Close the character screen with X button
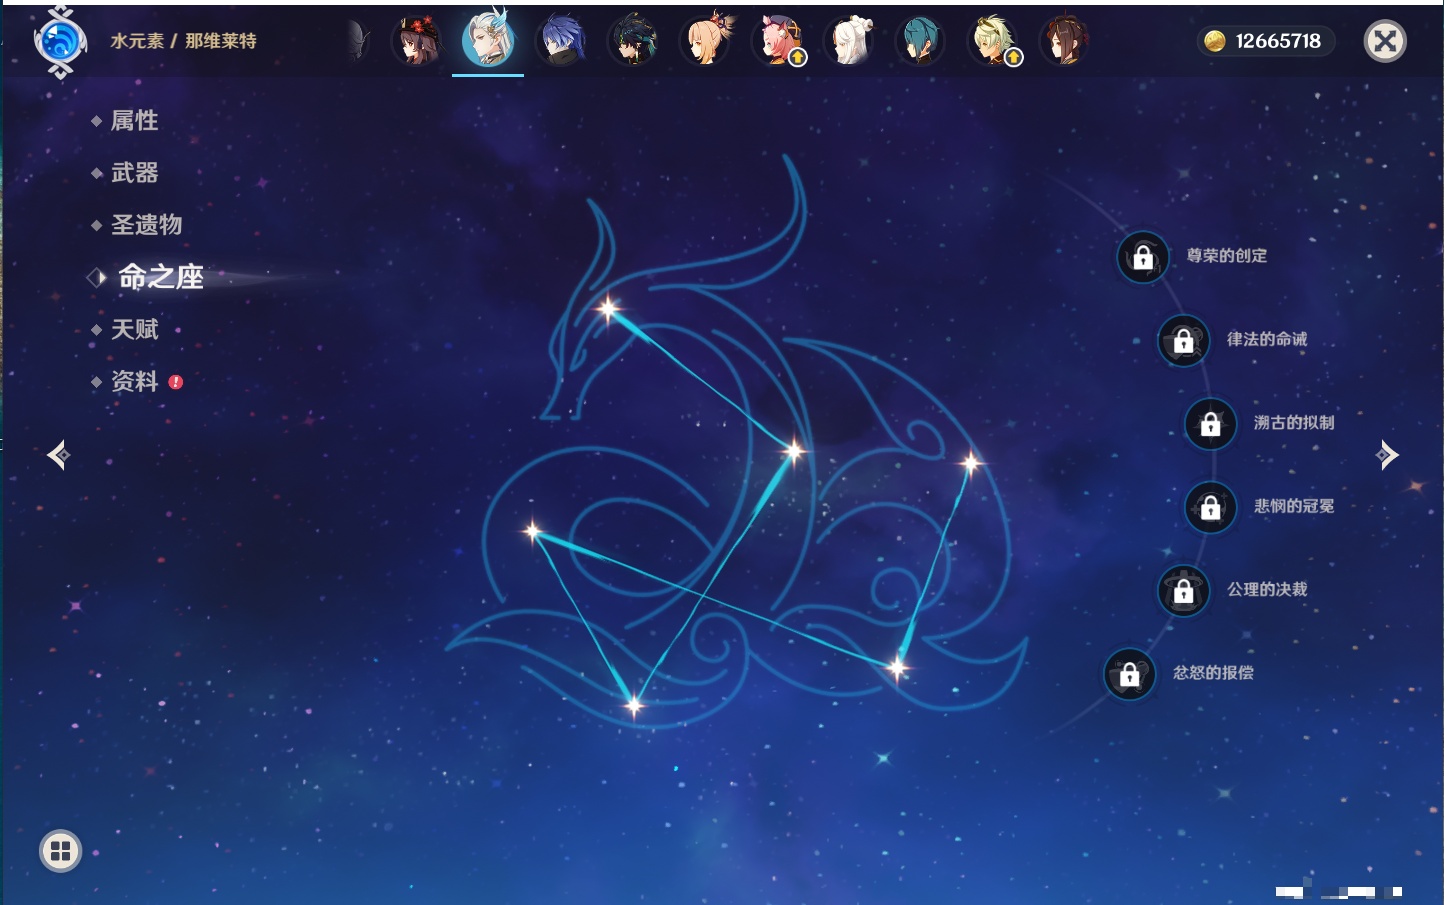The image size is (1444, 905). coord(1385,41)
